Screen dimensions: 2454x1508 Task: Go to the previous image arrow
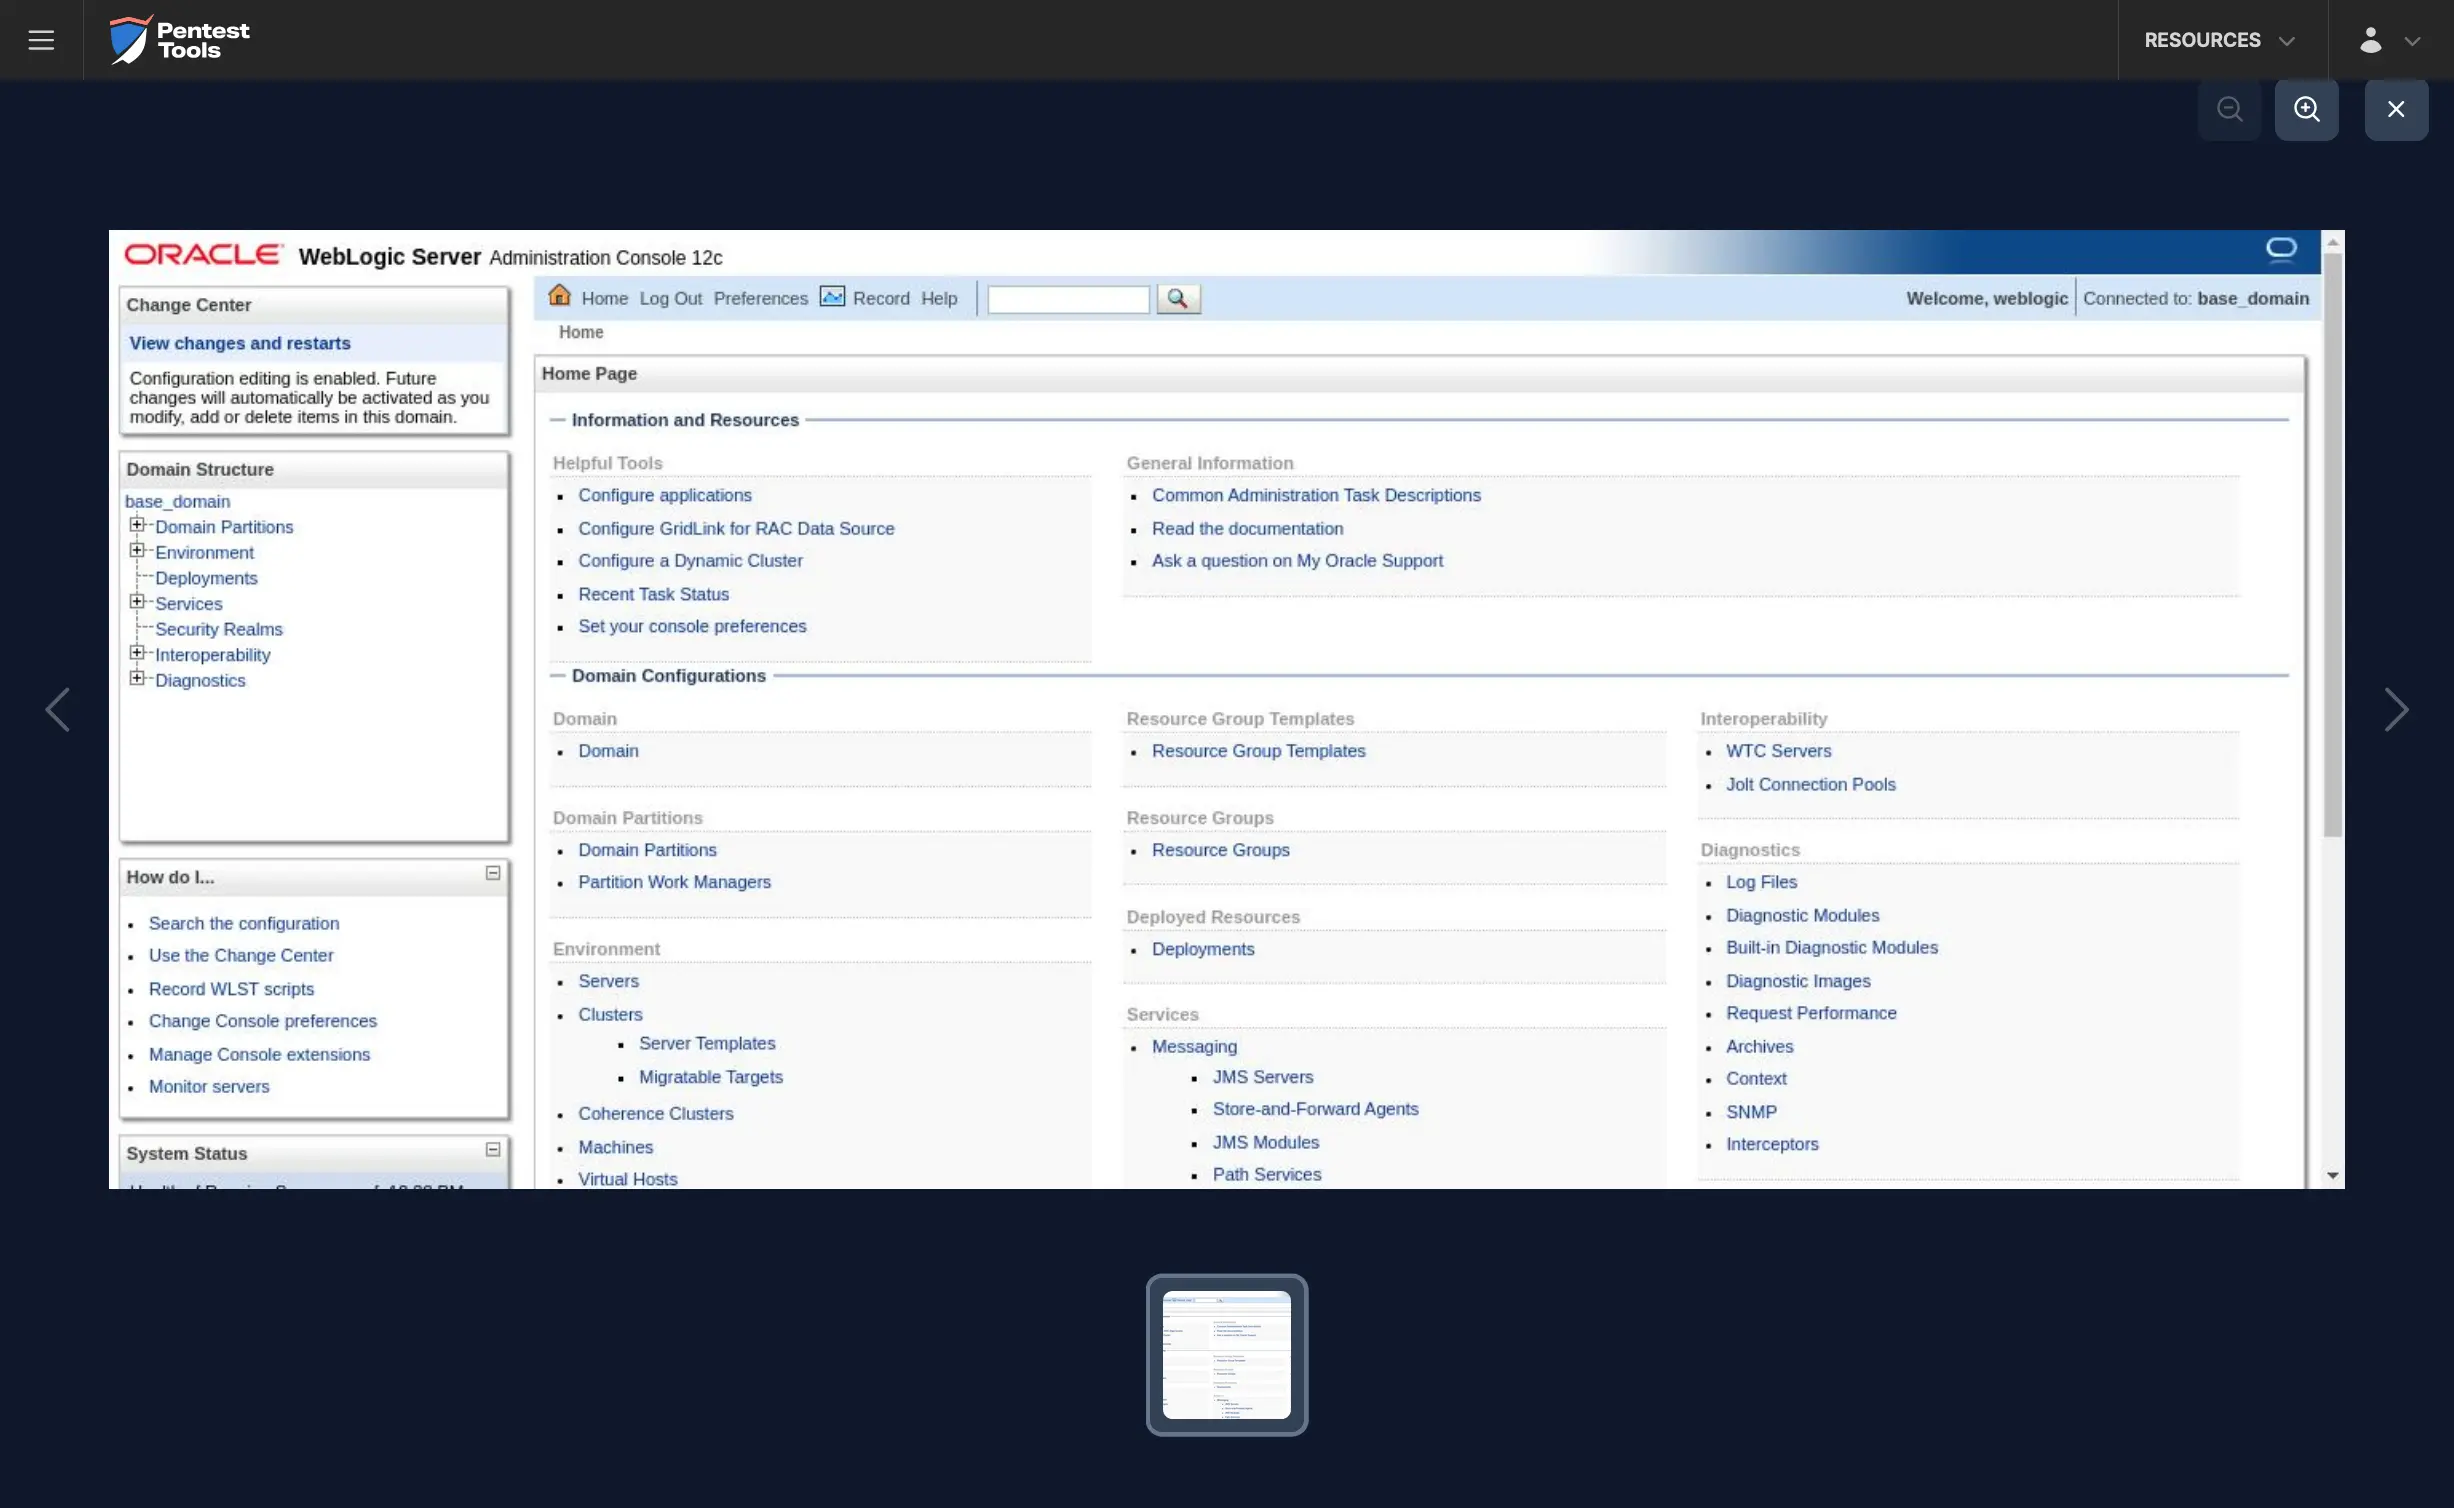click(57, 709)
